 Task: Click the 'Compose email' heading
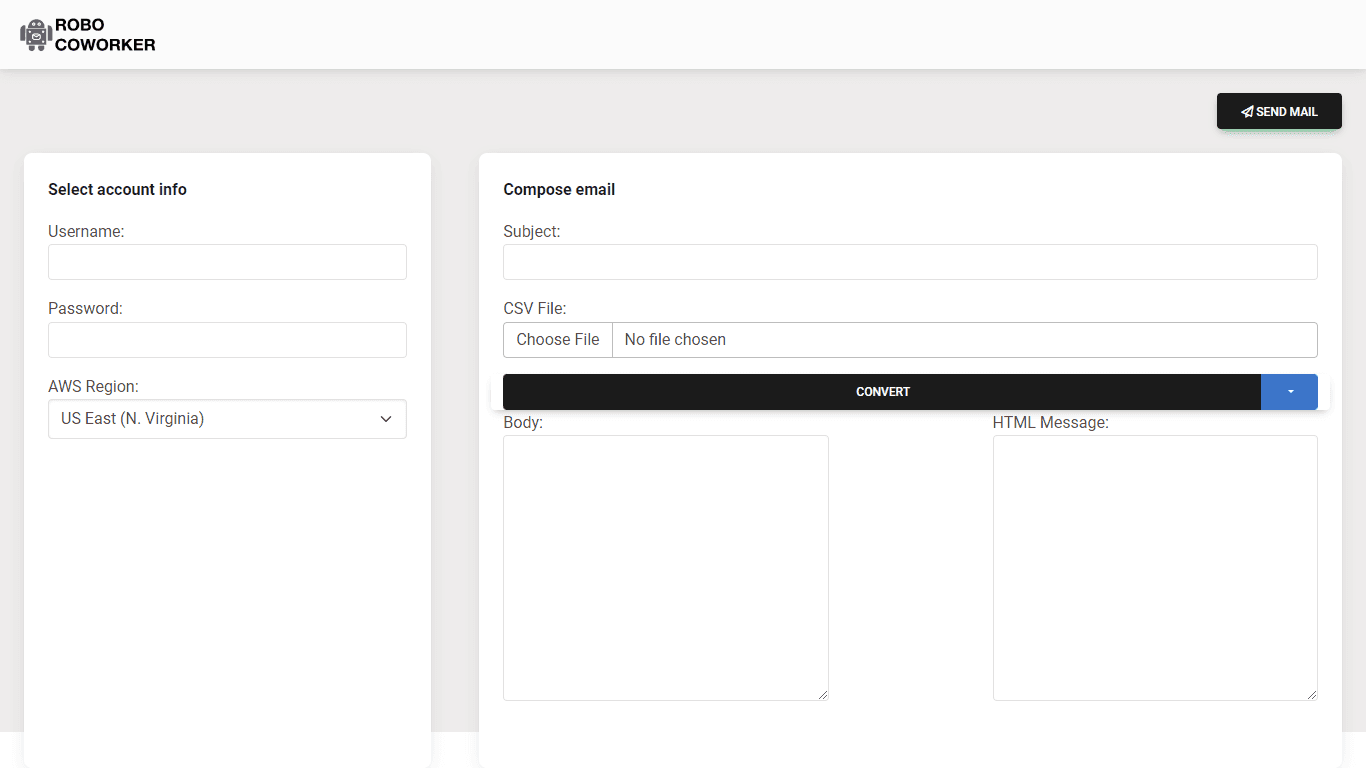[x=559, y=189]
